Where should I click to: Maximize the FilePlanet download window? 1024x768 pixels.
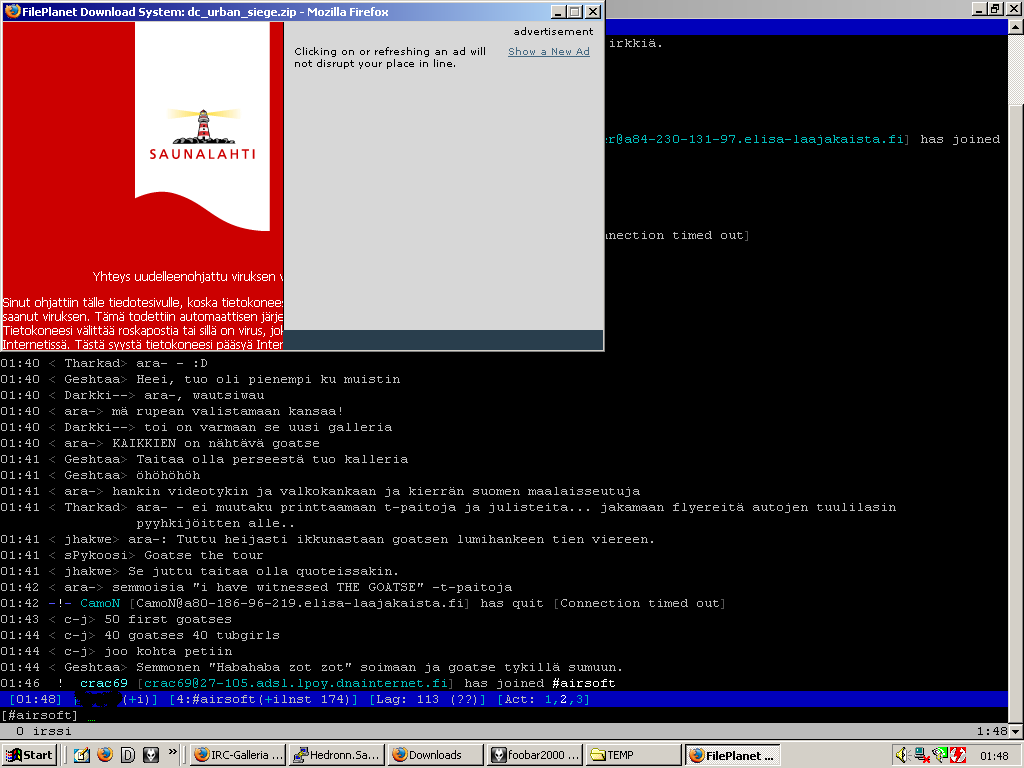tap(574, 12)
